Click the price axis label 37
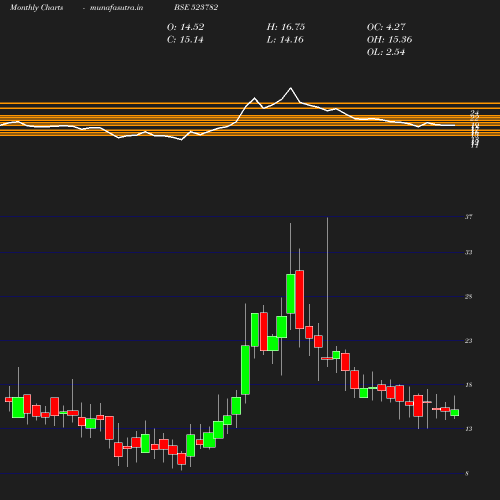The height and width of the screenshot is (500, 500). [469, 217]
